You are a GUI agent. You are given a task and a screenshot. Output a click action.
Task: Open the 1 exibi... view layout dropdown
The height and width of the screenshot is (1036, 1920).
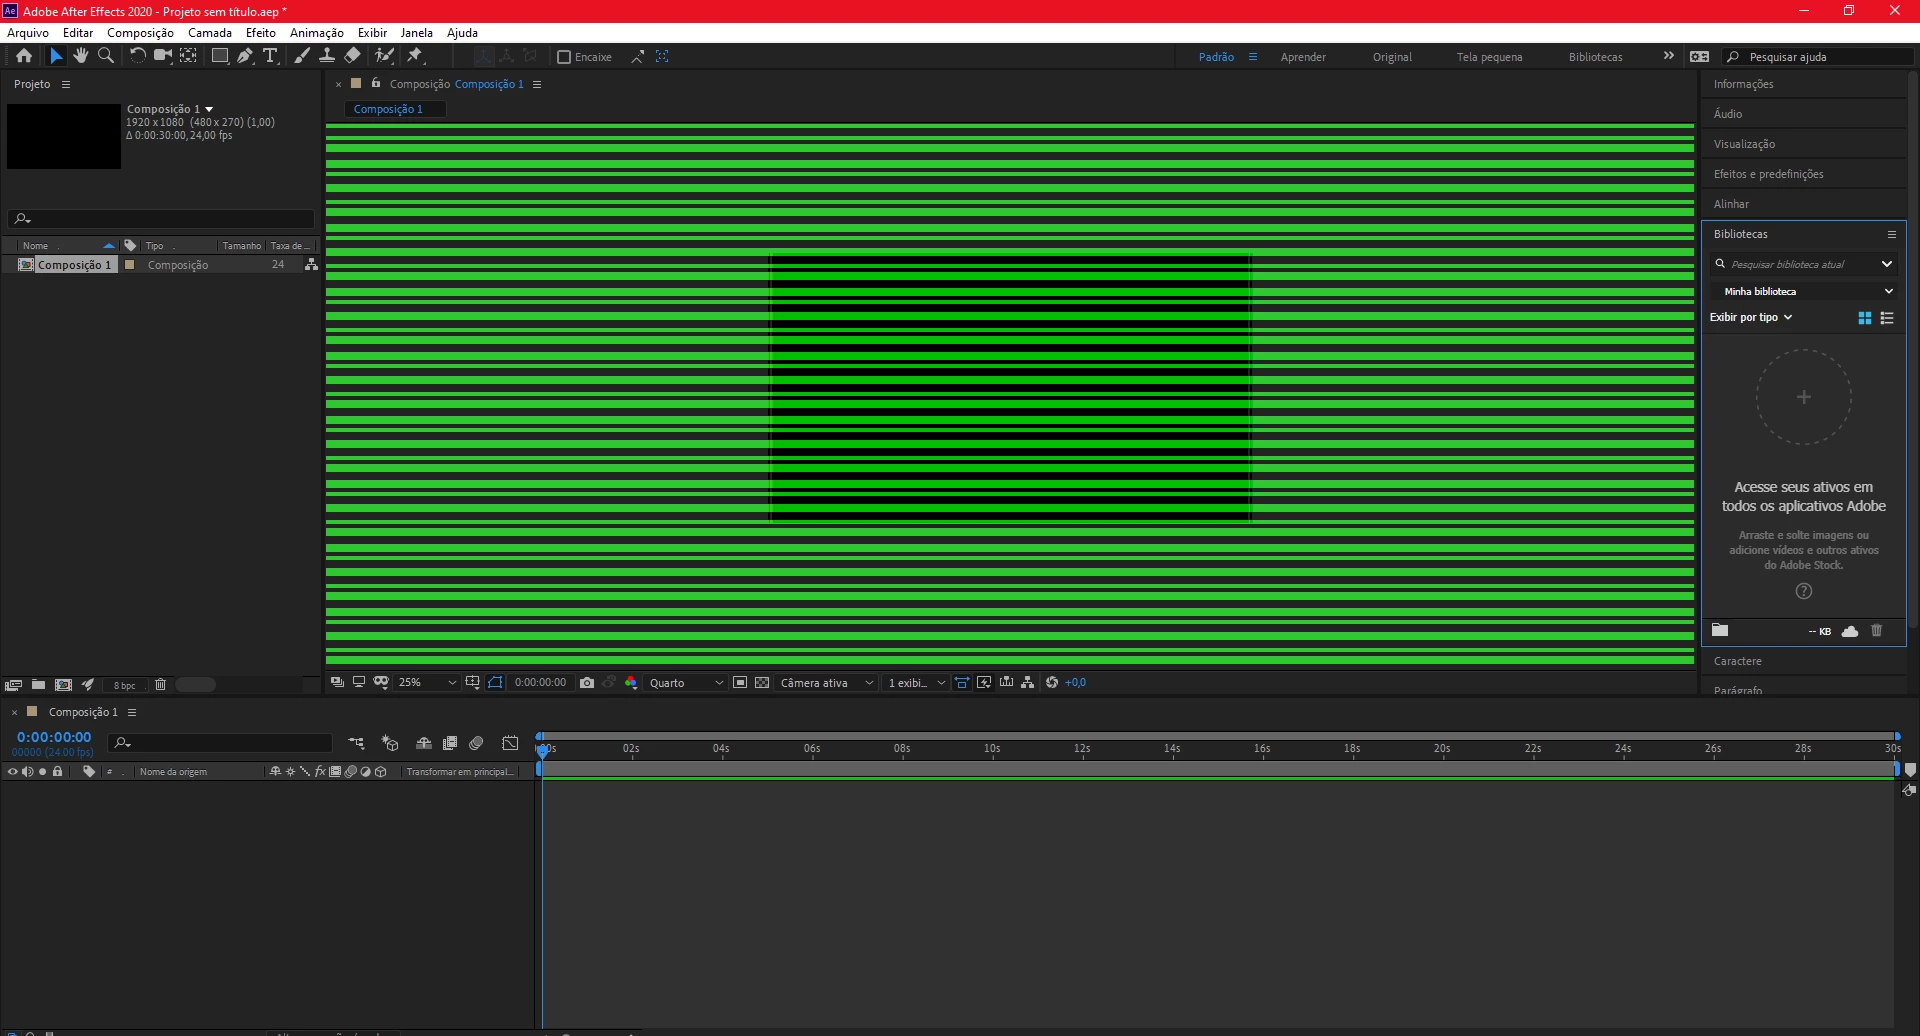916,683
